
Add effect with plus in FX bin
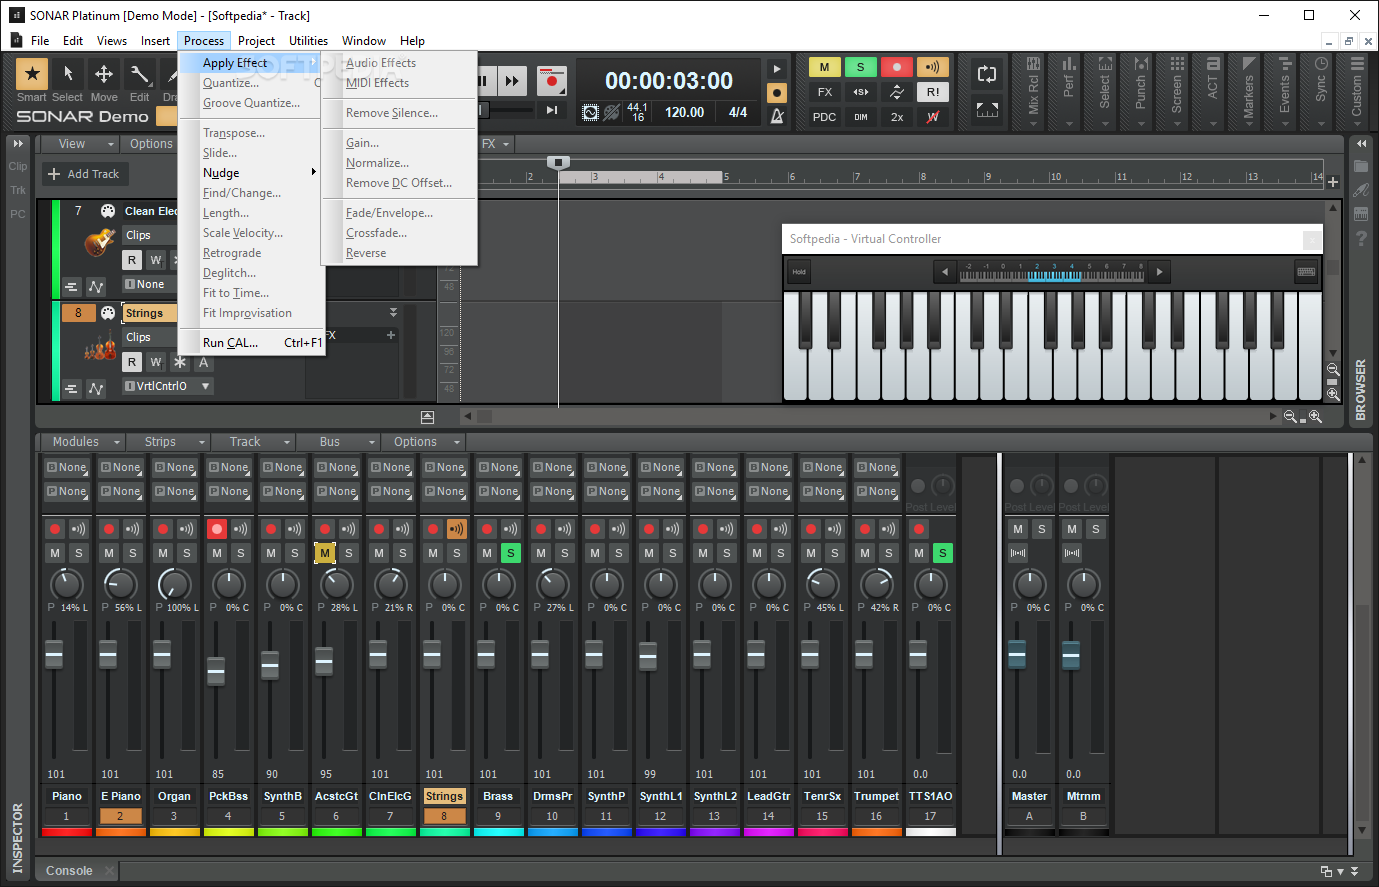(x=391, y=335)
